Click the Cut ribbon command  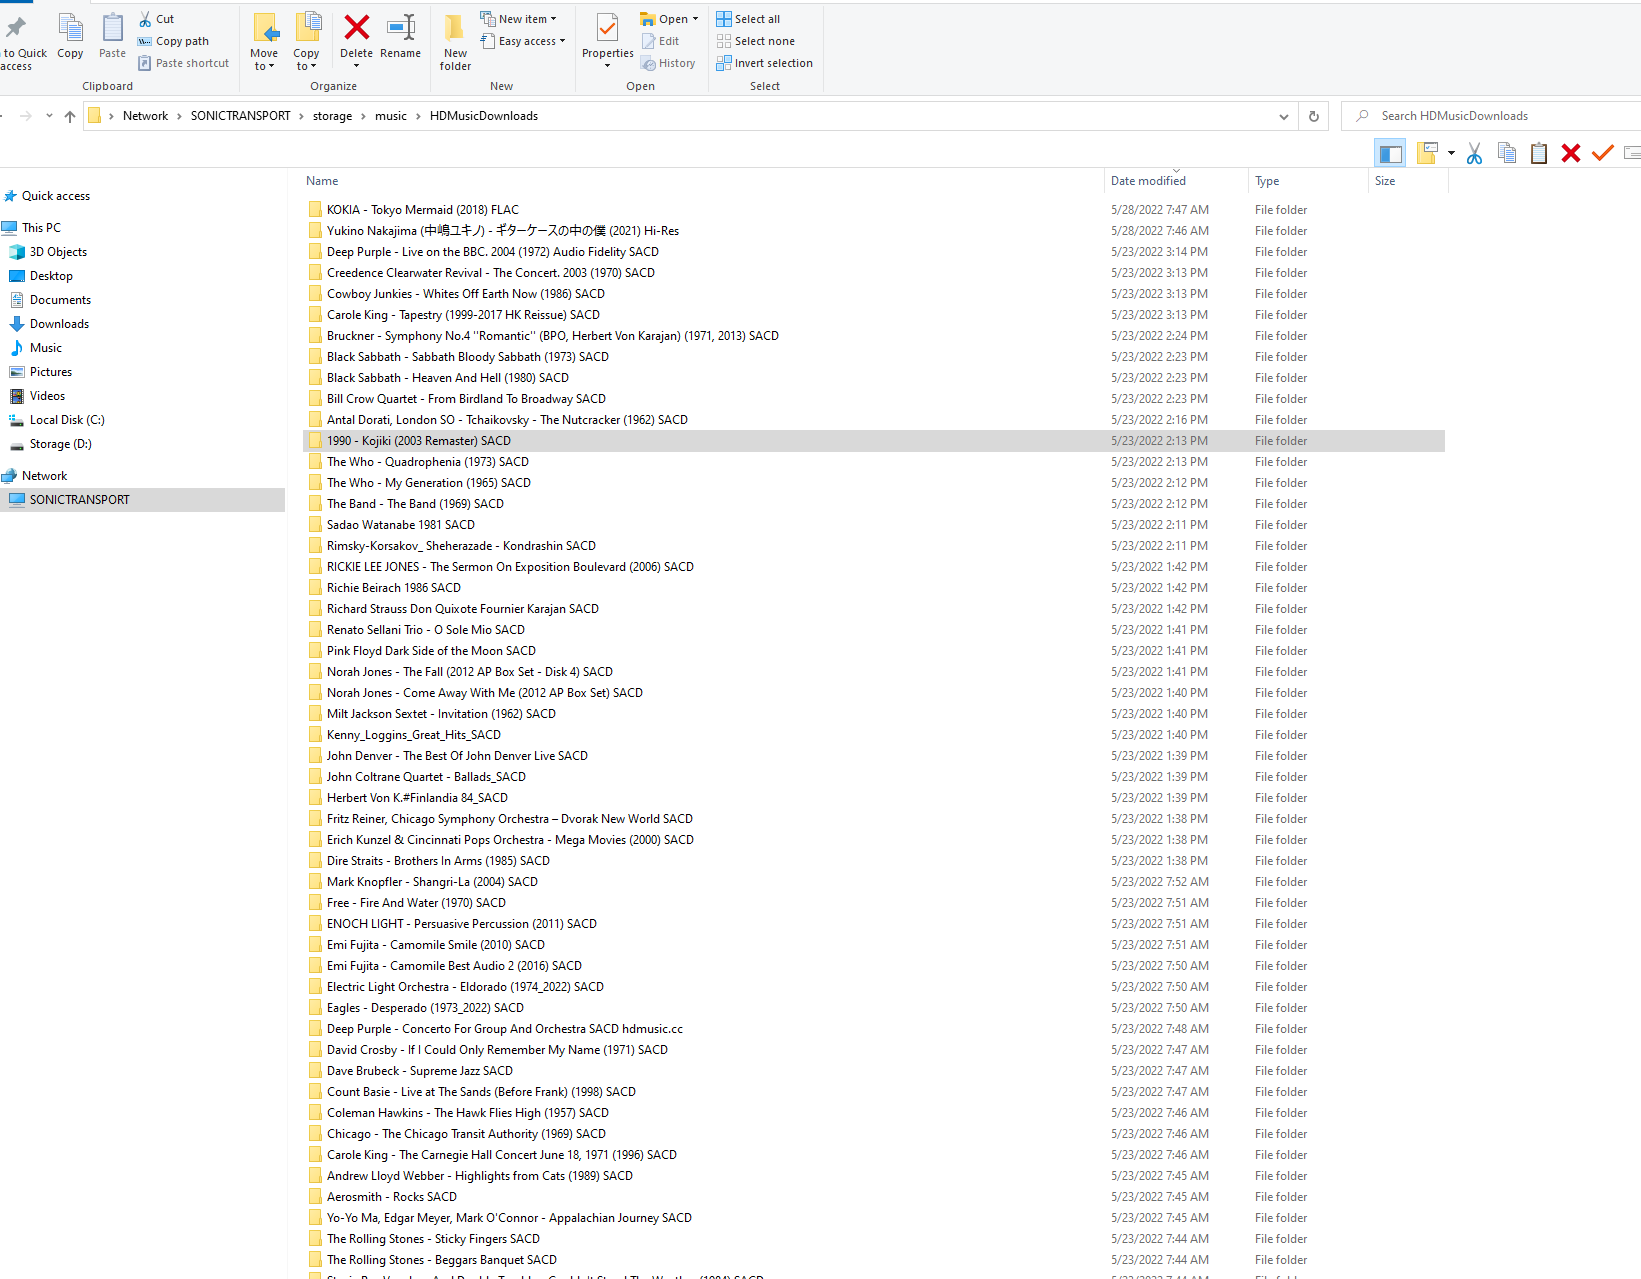click(x=156, y=19)
